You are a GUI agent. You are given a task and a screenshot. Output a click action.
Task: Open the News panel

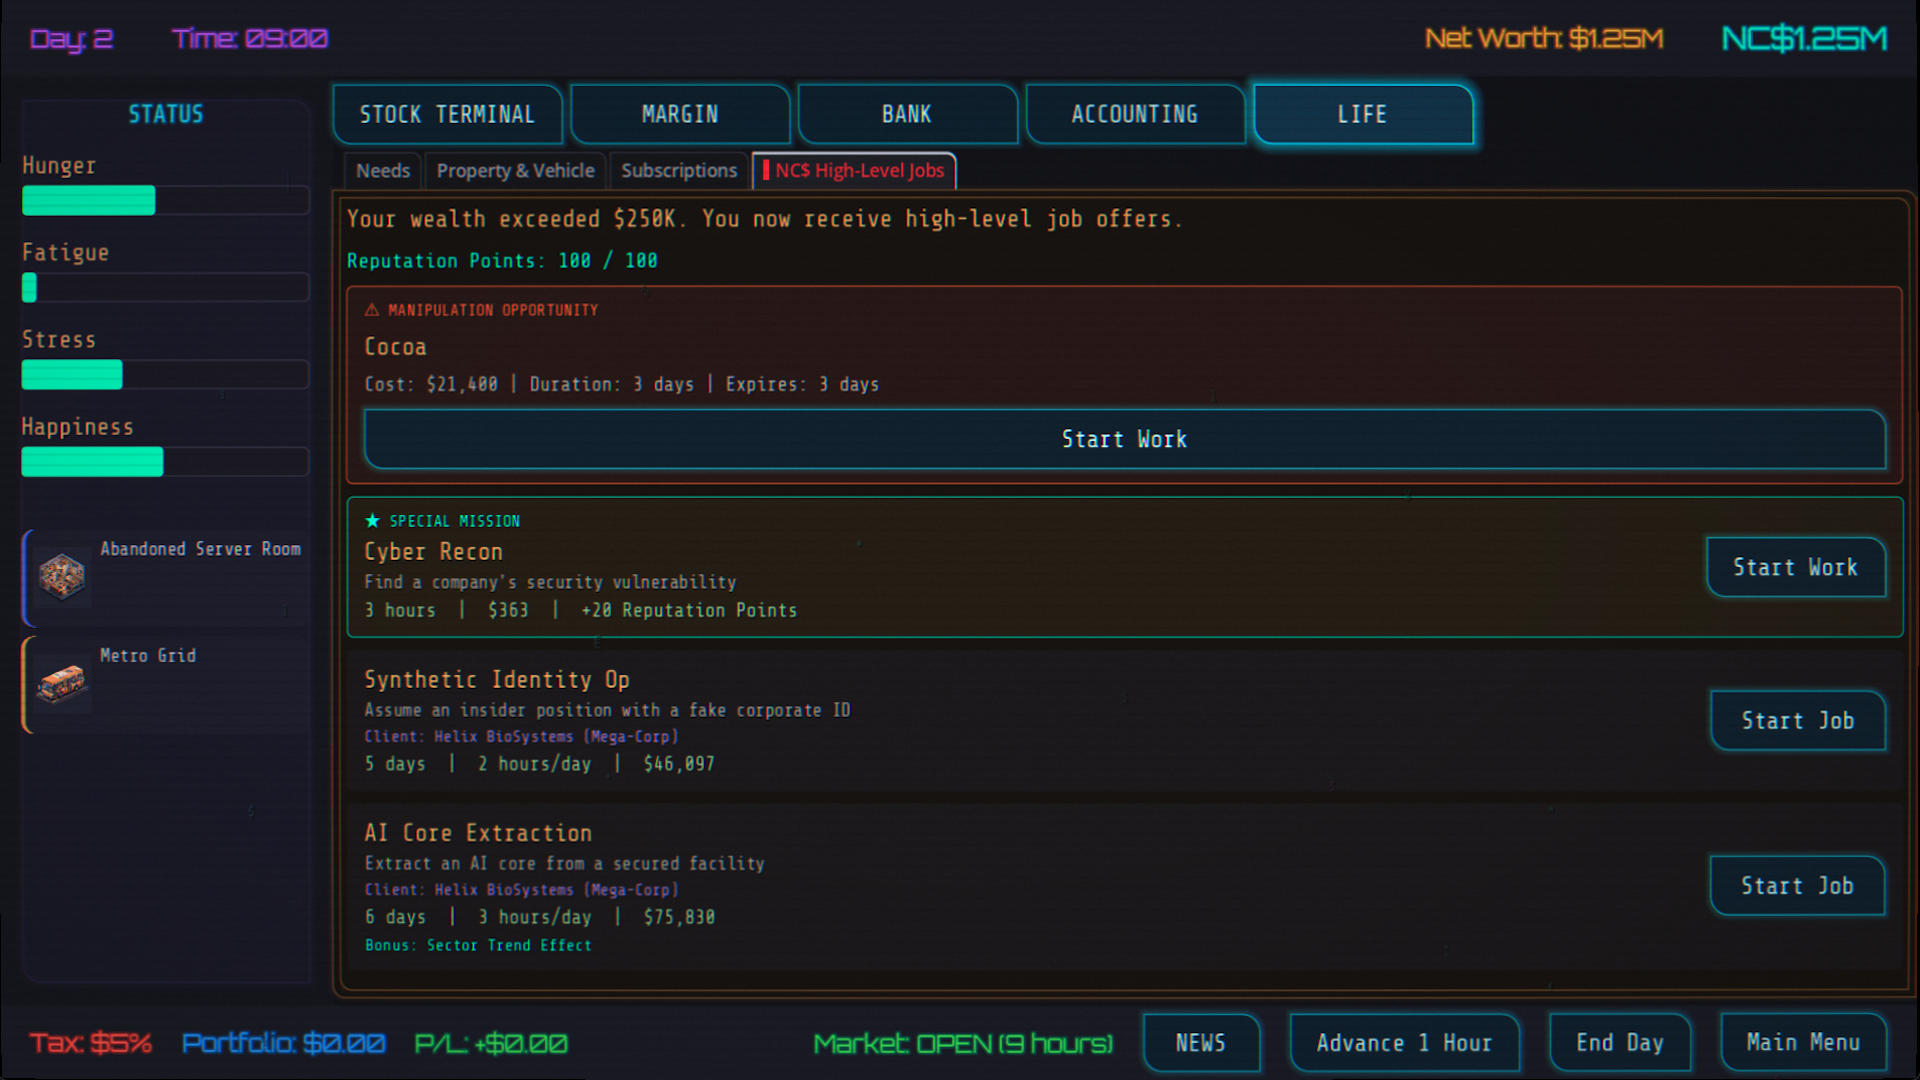tap(1201, 1043)
